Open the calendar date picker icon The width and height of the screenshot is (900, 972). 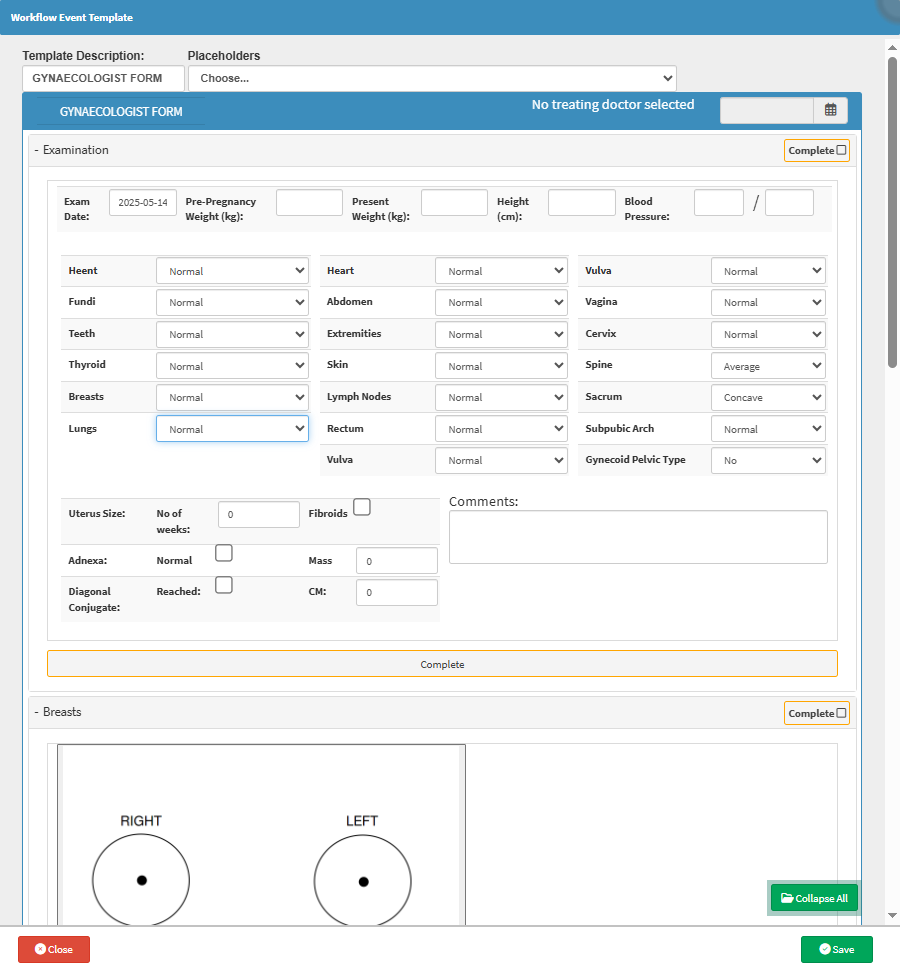831,110
